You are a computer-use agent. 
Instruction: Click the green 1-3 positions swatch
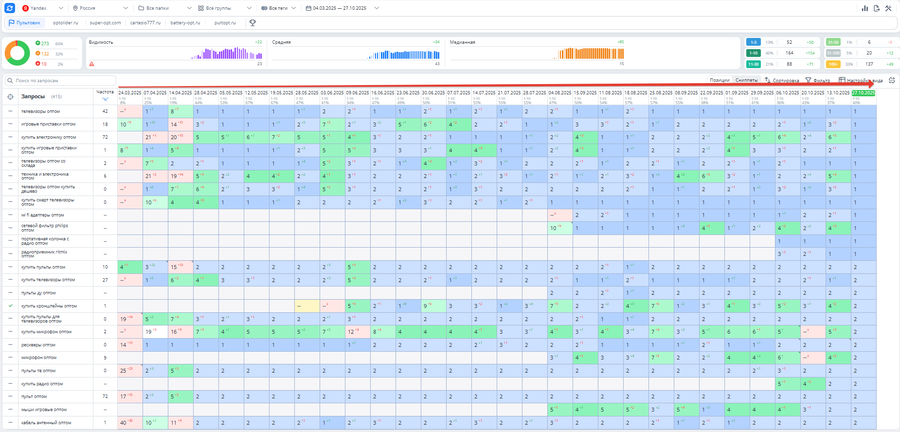click(x=753, y=42)
